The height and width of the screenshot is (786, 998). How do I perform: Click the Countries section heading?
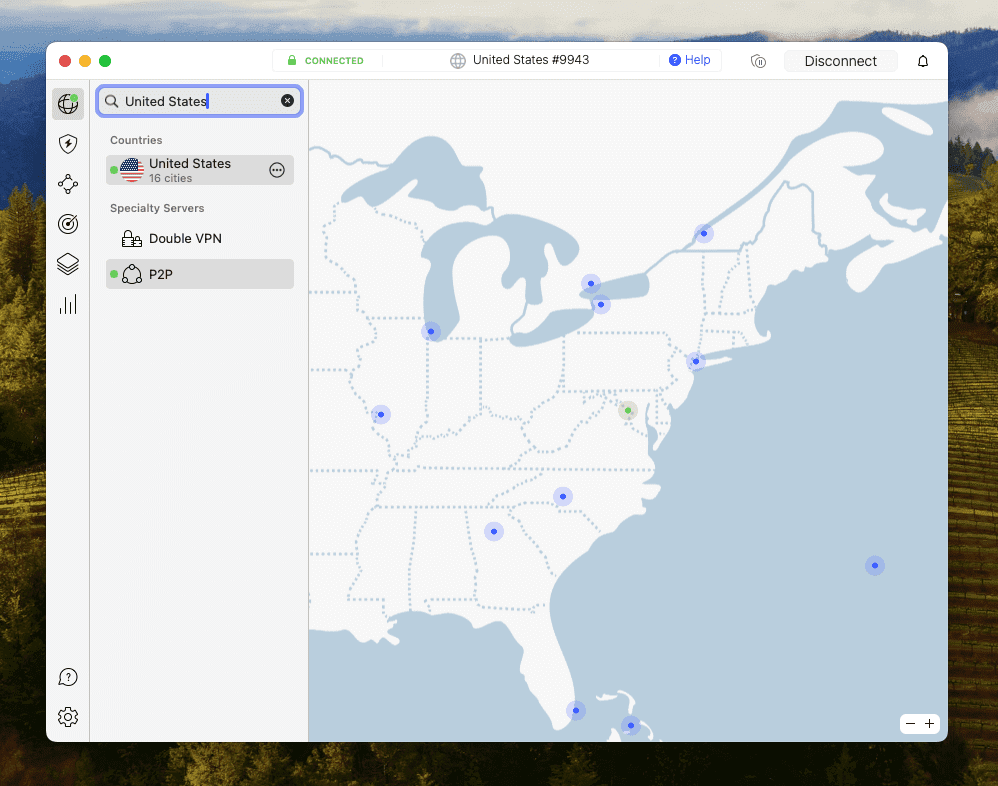click(136, 140)
